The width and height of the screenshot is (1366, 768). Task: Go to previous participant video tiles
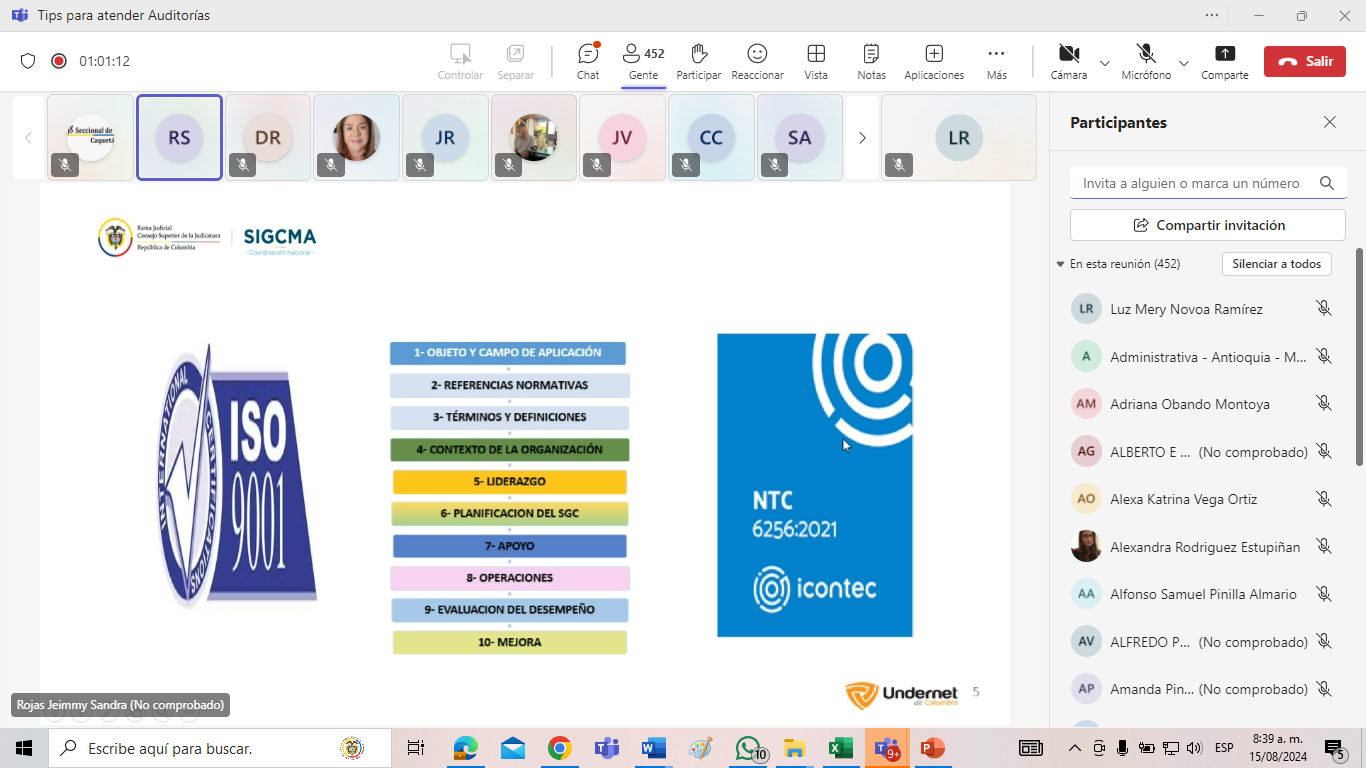(28, 138)
